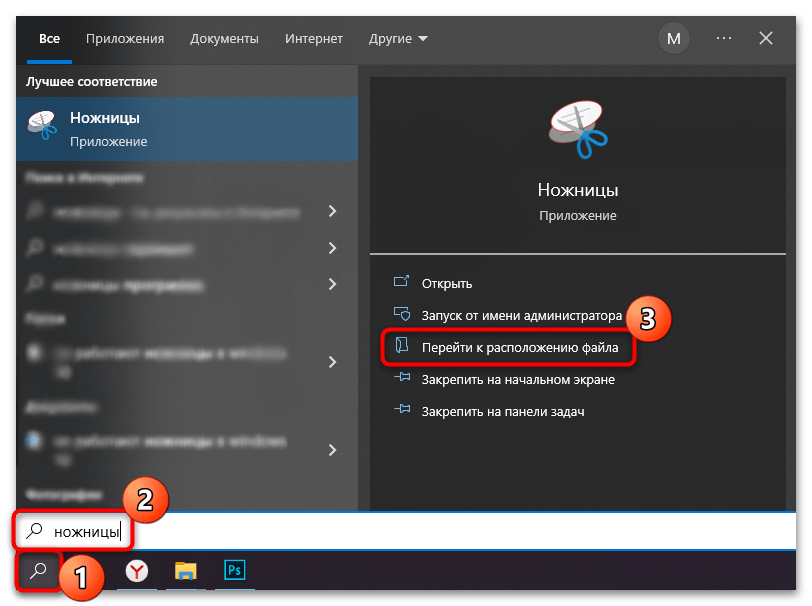This screenshot has height=606, width=812.
Task: Click Открыть to launch Ножницы
Action: [446, 283]
